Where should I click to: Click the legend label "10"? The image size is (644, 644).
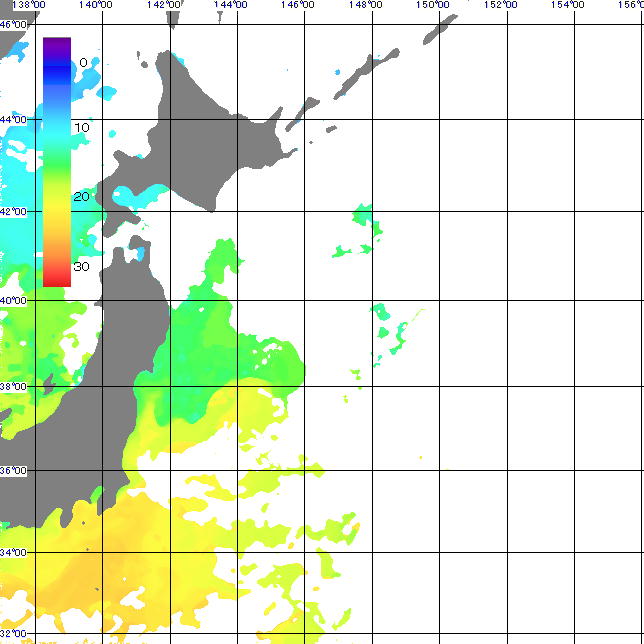pos(81,128)
